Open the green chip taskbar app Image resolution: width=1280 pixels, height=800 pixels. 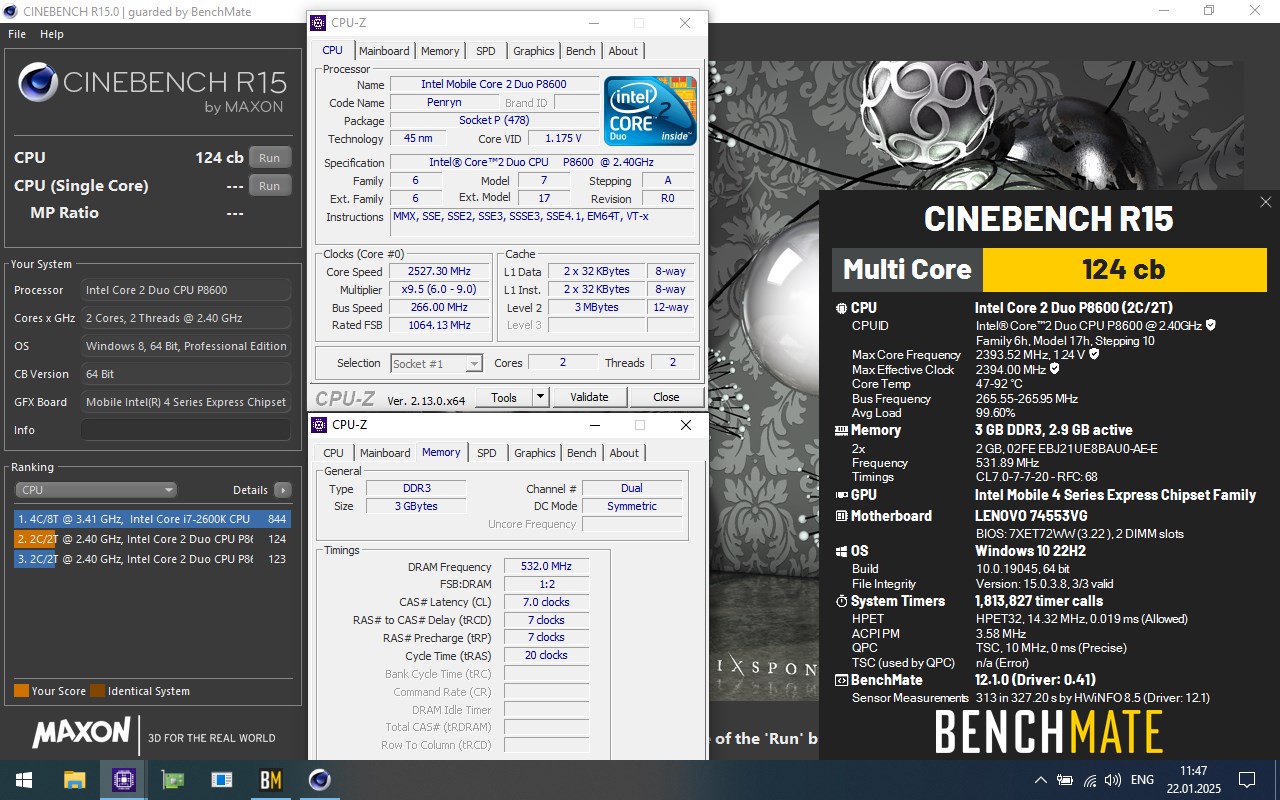click(172, 780)
